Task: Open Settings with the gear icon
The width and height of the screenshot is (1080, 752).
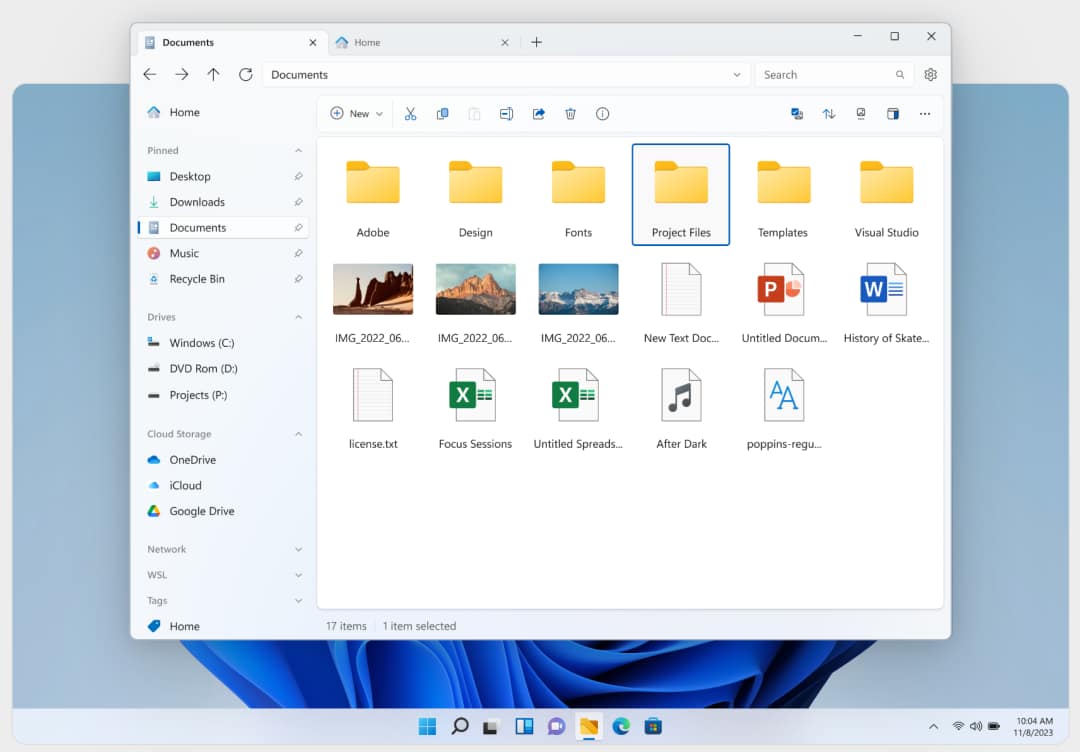Action: 930,75
